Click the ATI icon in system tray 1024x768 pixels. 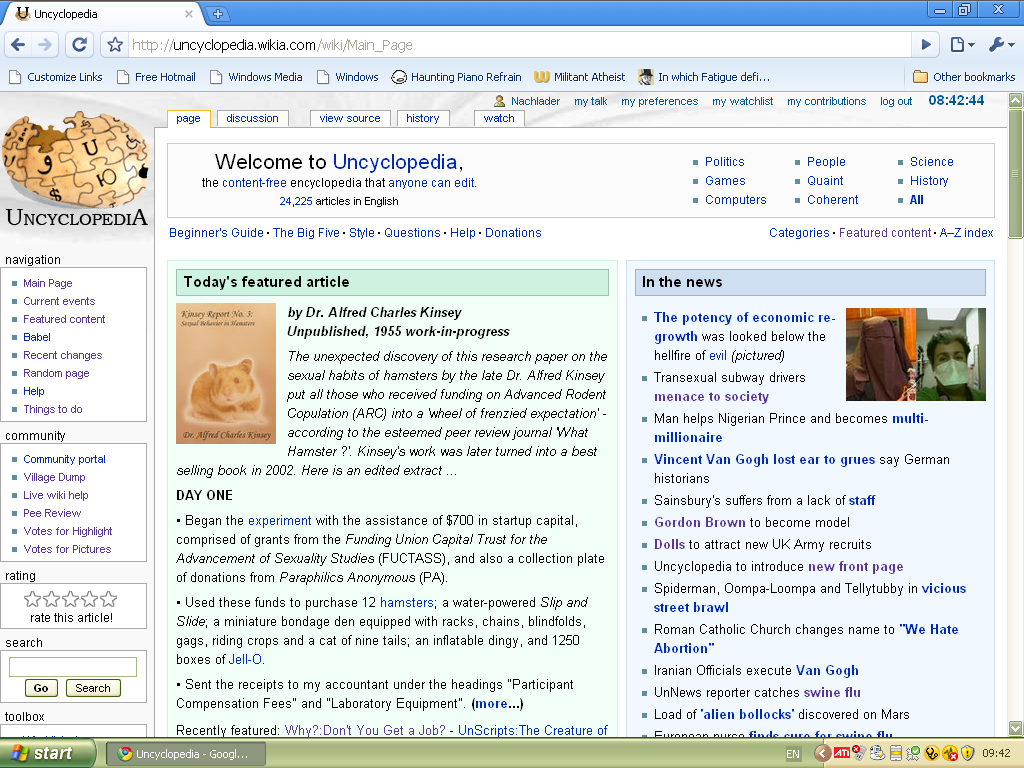pos(841,753)
